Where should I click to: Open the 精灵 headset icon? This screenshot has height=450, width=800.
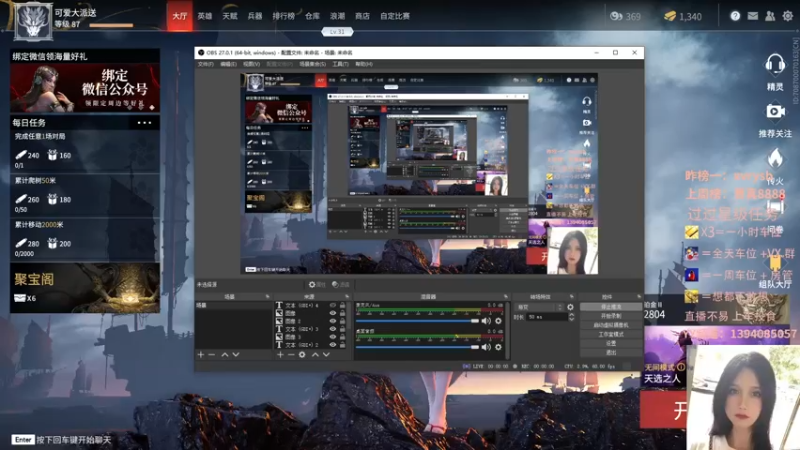[775, 65]
